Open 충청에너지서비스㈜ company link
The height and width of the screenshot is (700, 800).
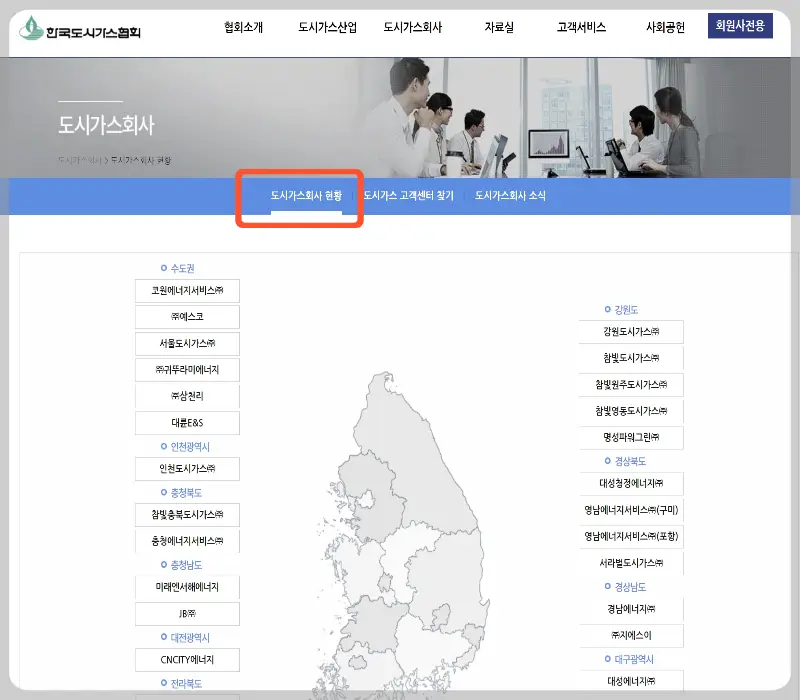pos(187,541)
